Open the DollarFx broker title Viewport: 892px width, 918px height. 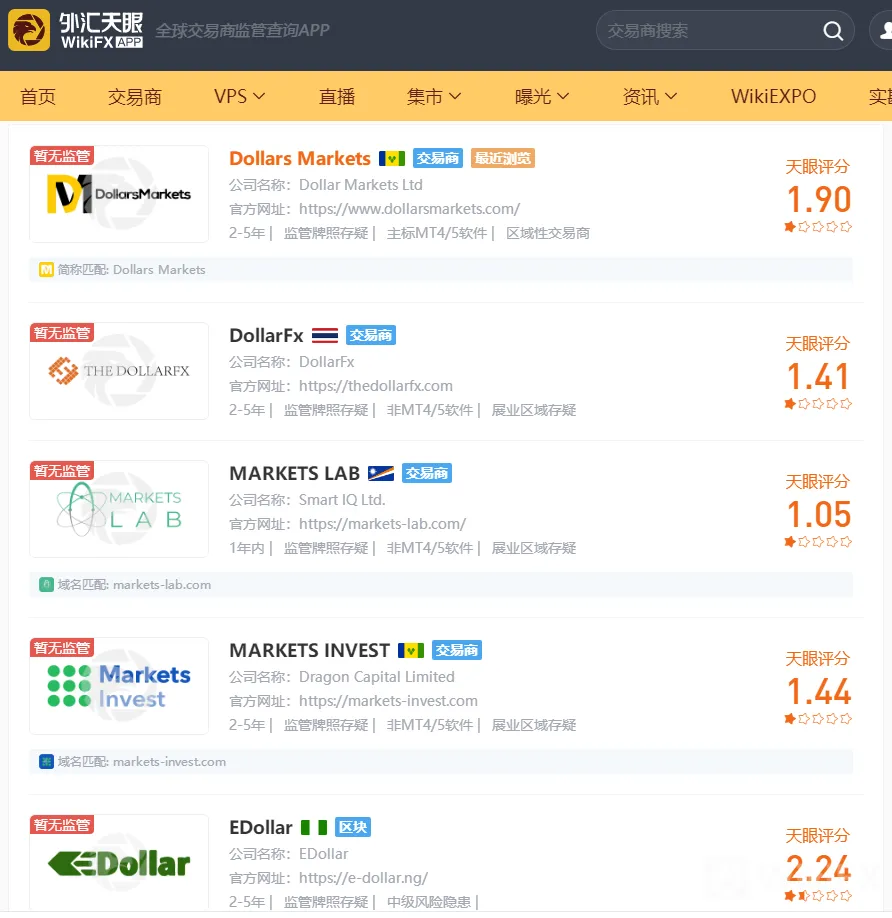266,335
